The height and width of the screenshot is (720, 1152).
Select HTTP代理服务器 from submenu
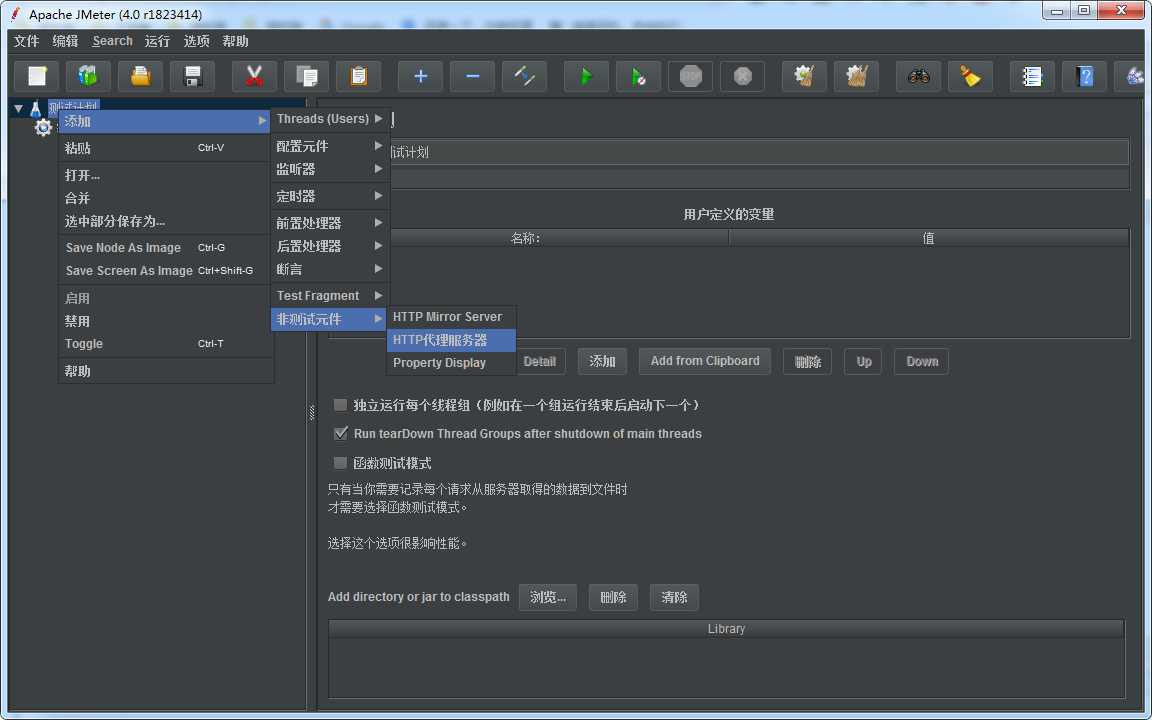(x=451, y=340)
